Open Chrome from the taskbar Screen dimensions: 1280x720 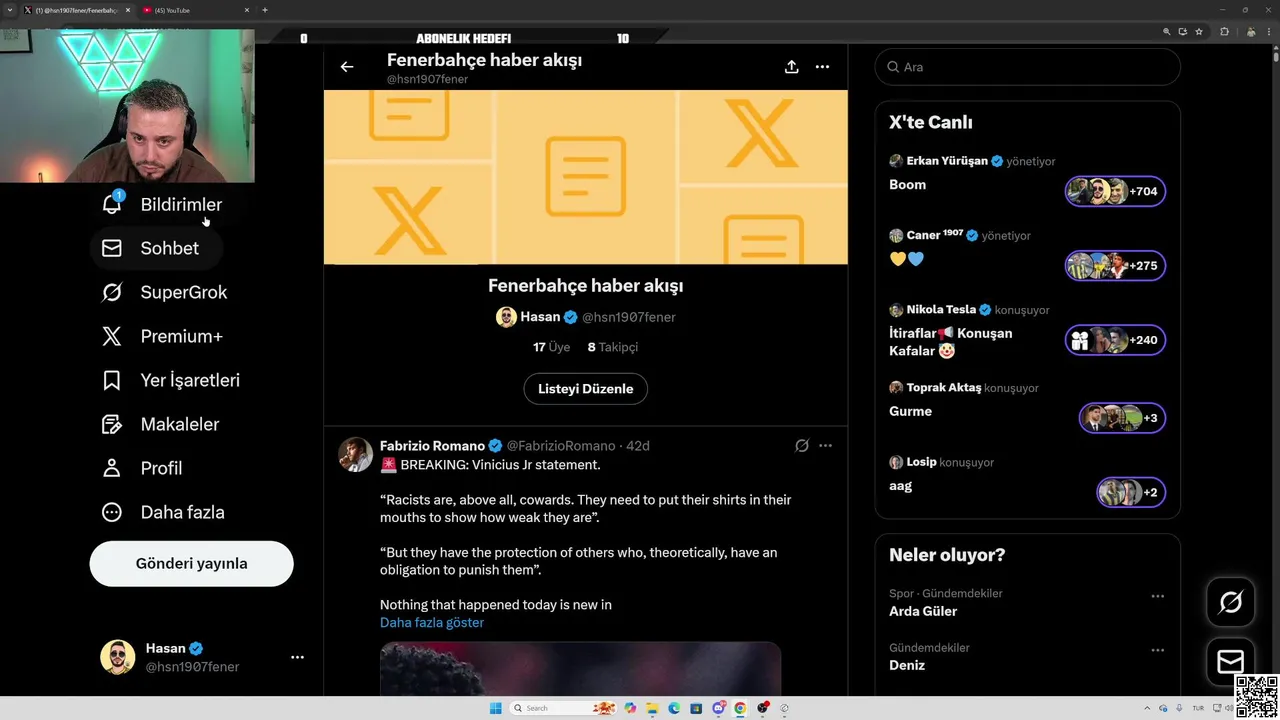pos(740,708)
